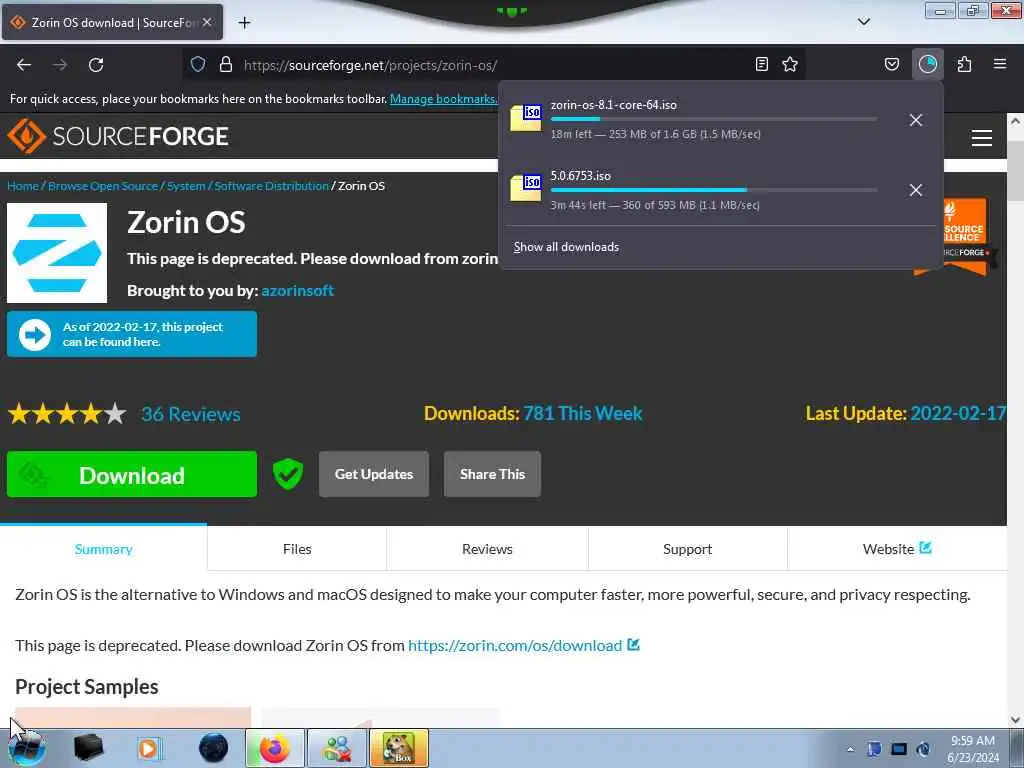Image resolution: width=1024 pixels, height=768 pixels.
Task: Expand the list all tabs chevron
Action: coord(864,22)
